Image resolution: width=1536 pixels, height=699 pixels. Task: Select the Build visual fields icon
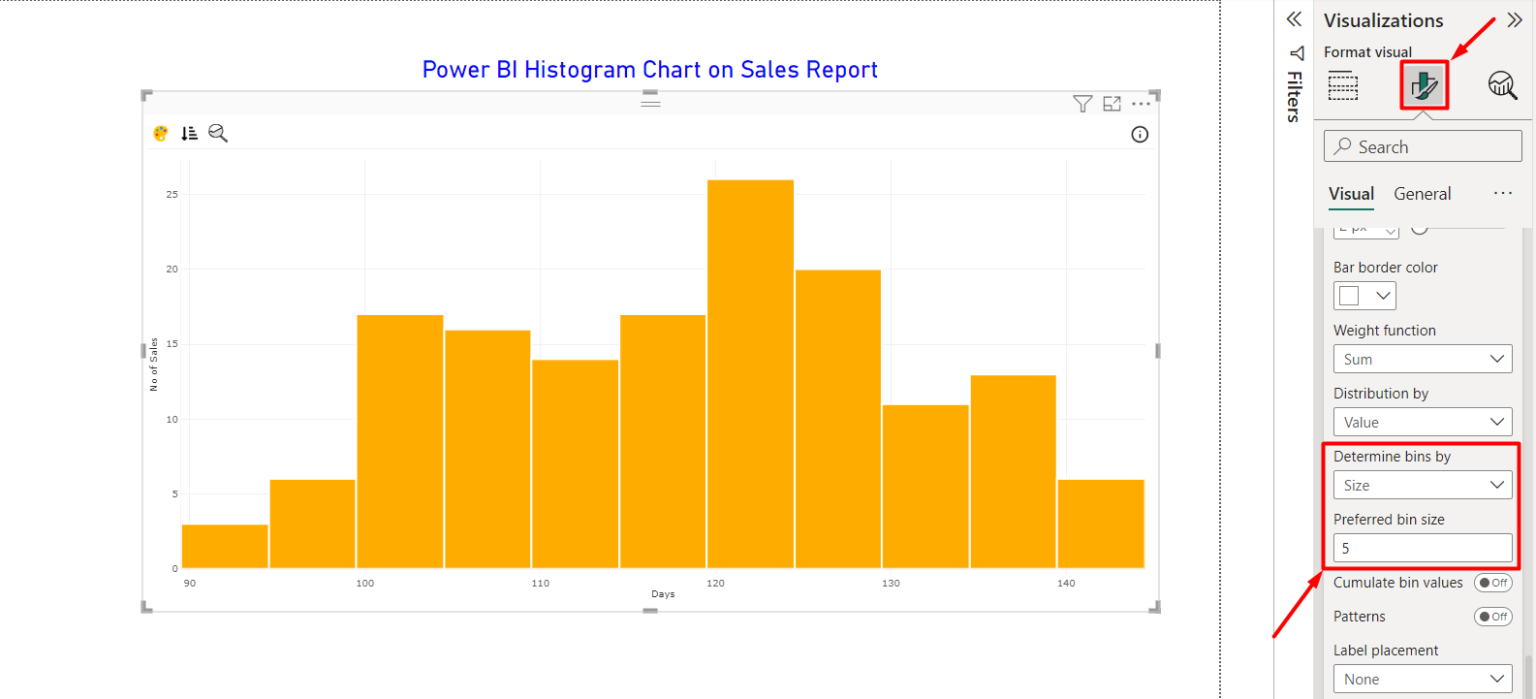[1343, 86]
